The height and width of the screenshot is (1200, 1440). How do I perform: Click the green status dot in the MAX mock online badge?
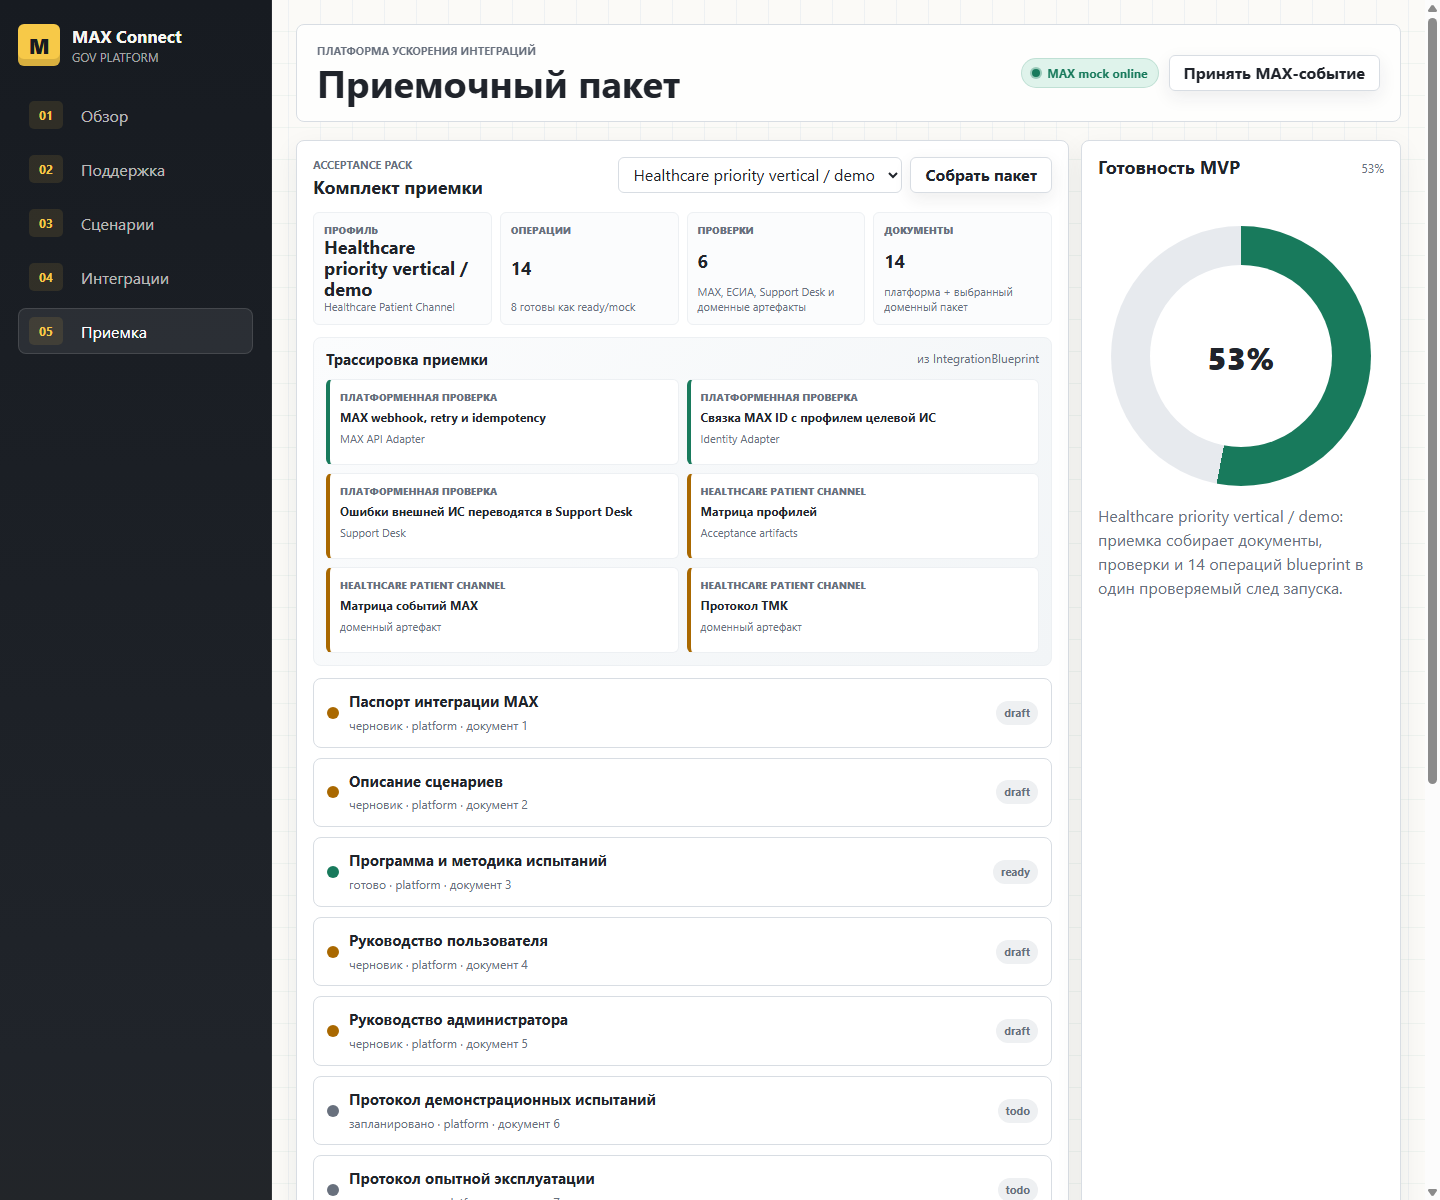(1037, 73)
